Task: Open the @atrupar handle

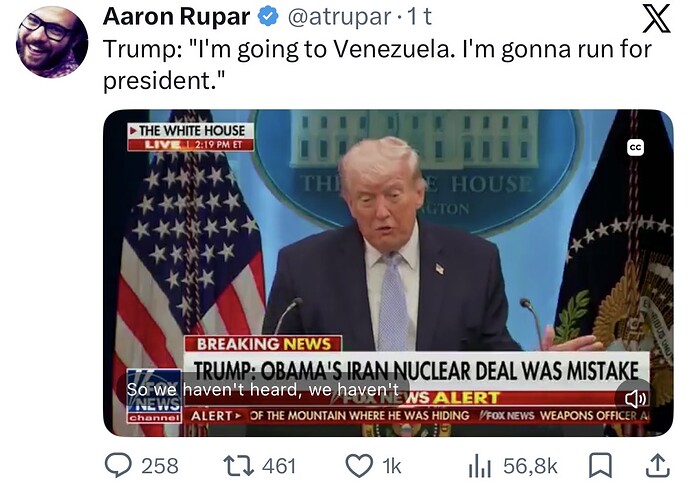Action: pos(339,18)
